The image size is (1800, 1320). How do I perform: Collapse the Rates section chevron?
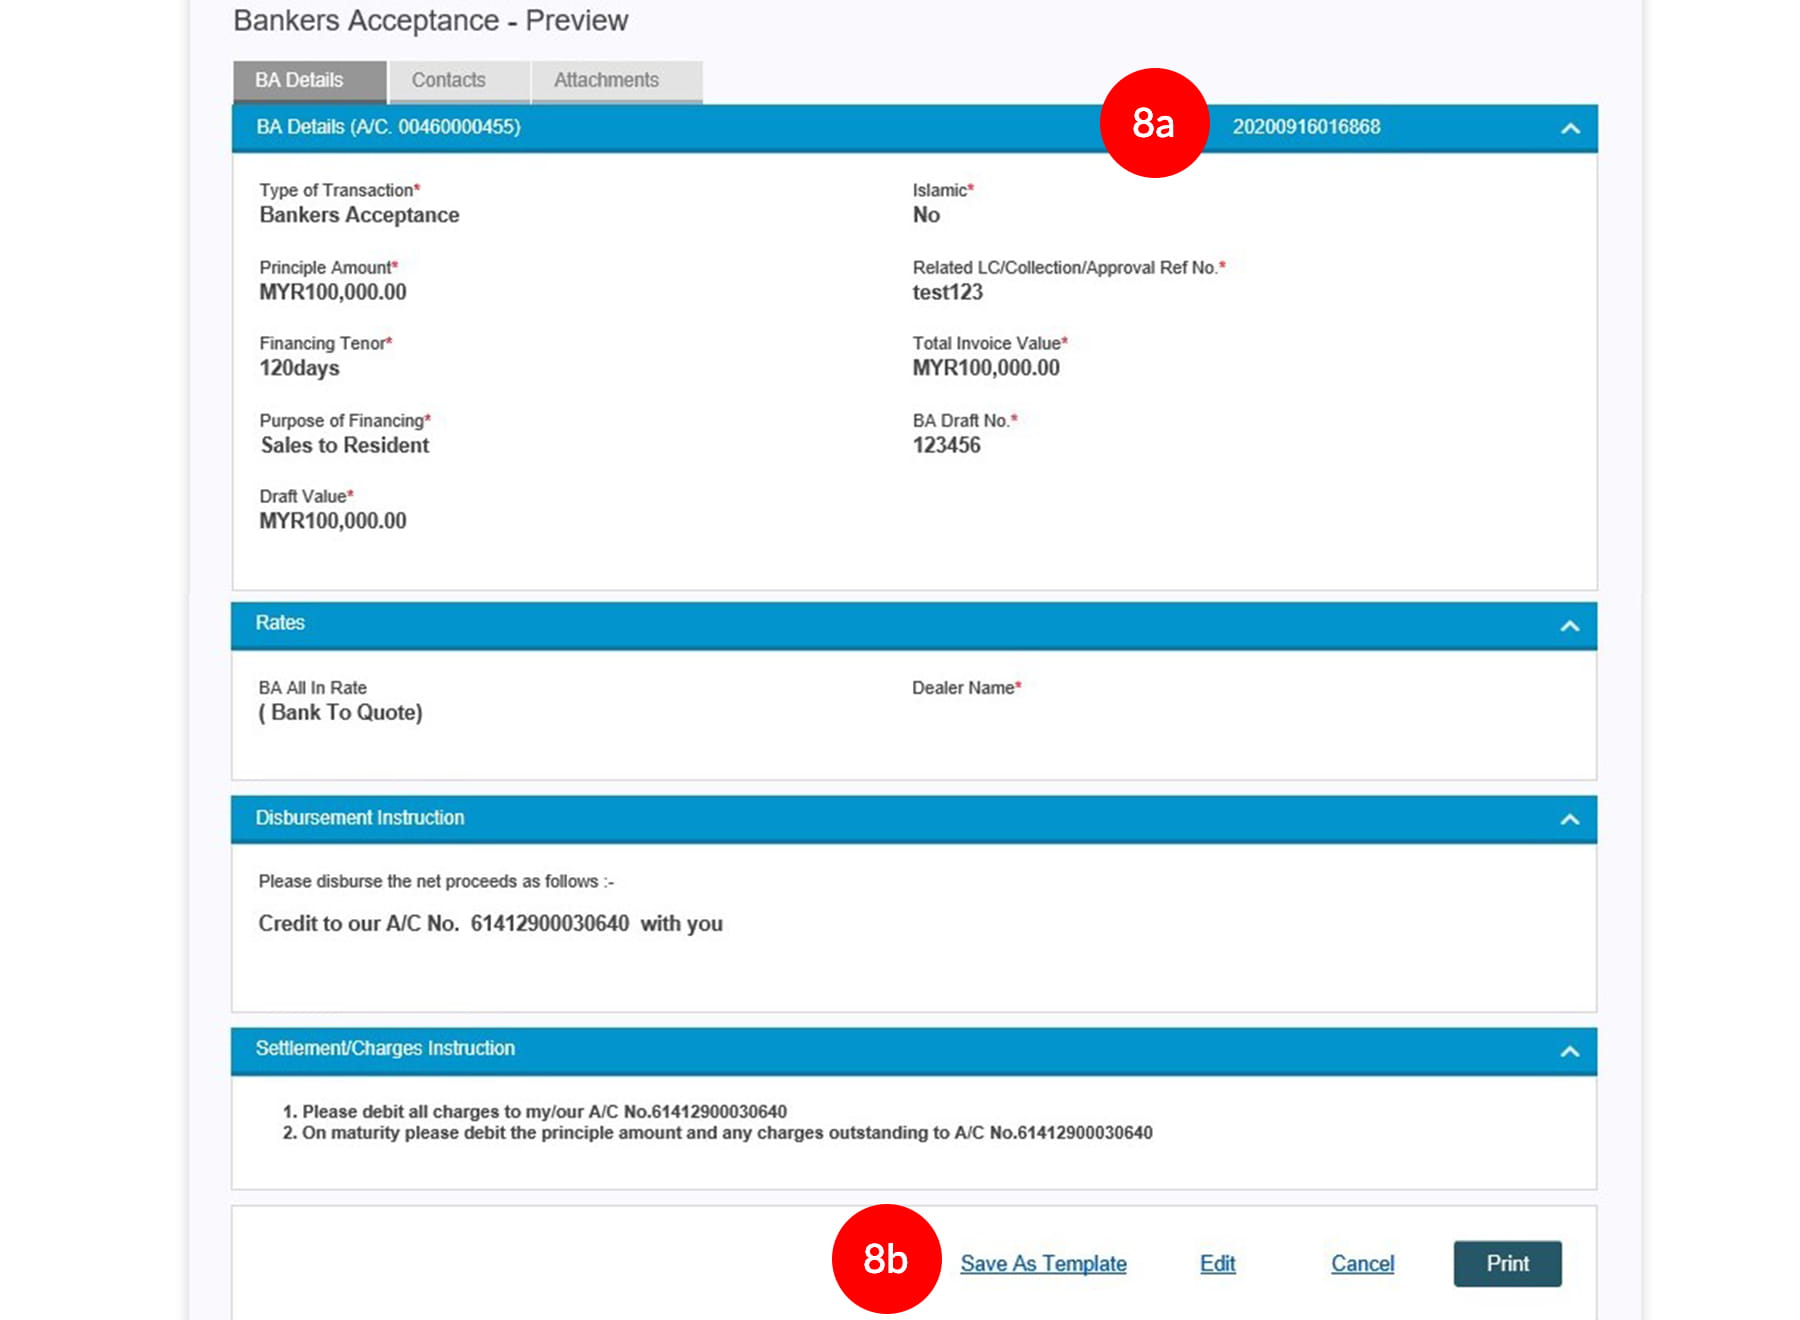(1569, 626)
